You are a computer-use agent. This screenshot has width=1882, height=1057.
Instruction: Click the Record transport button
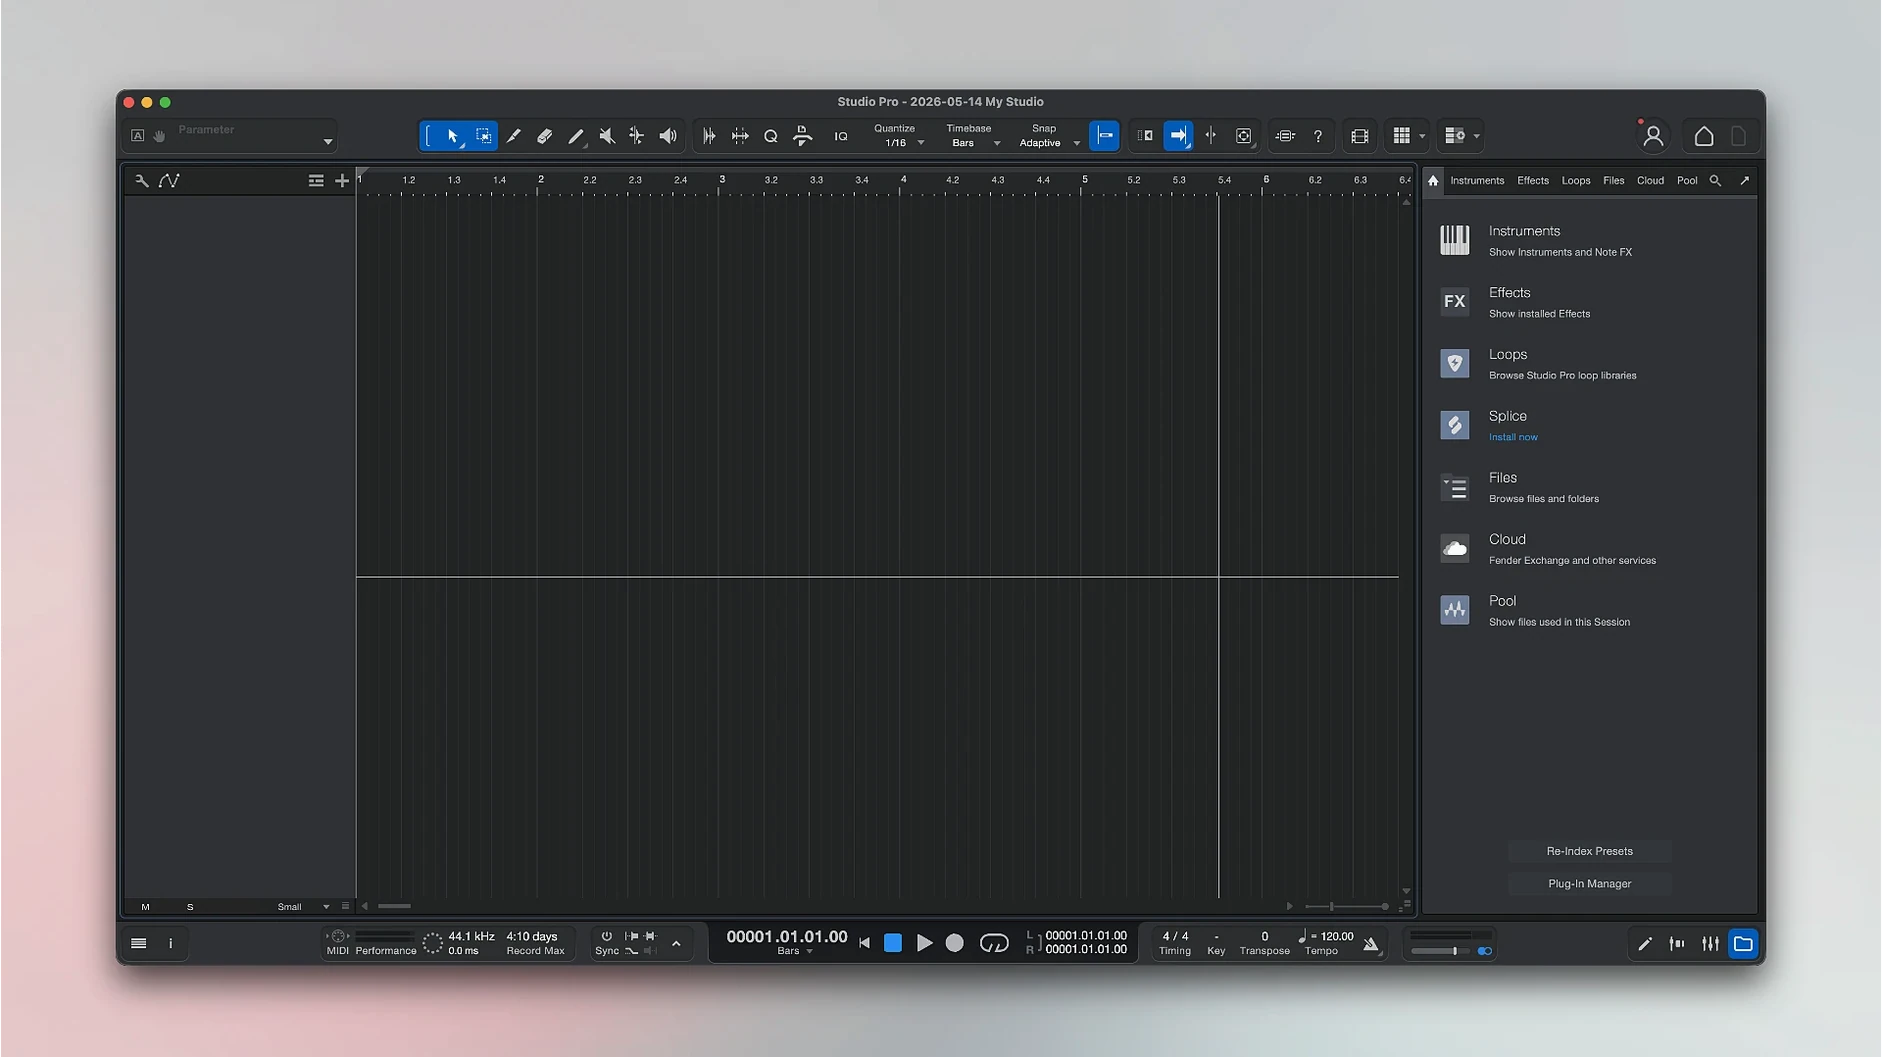coord(955,944)
